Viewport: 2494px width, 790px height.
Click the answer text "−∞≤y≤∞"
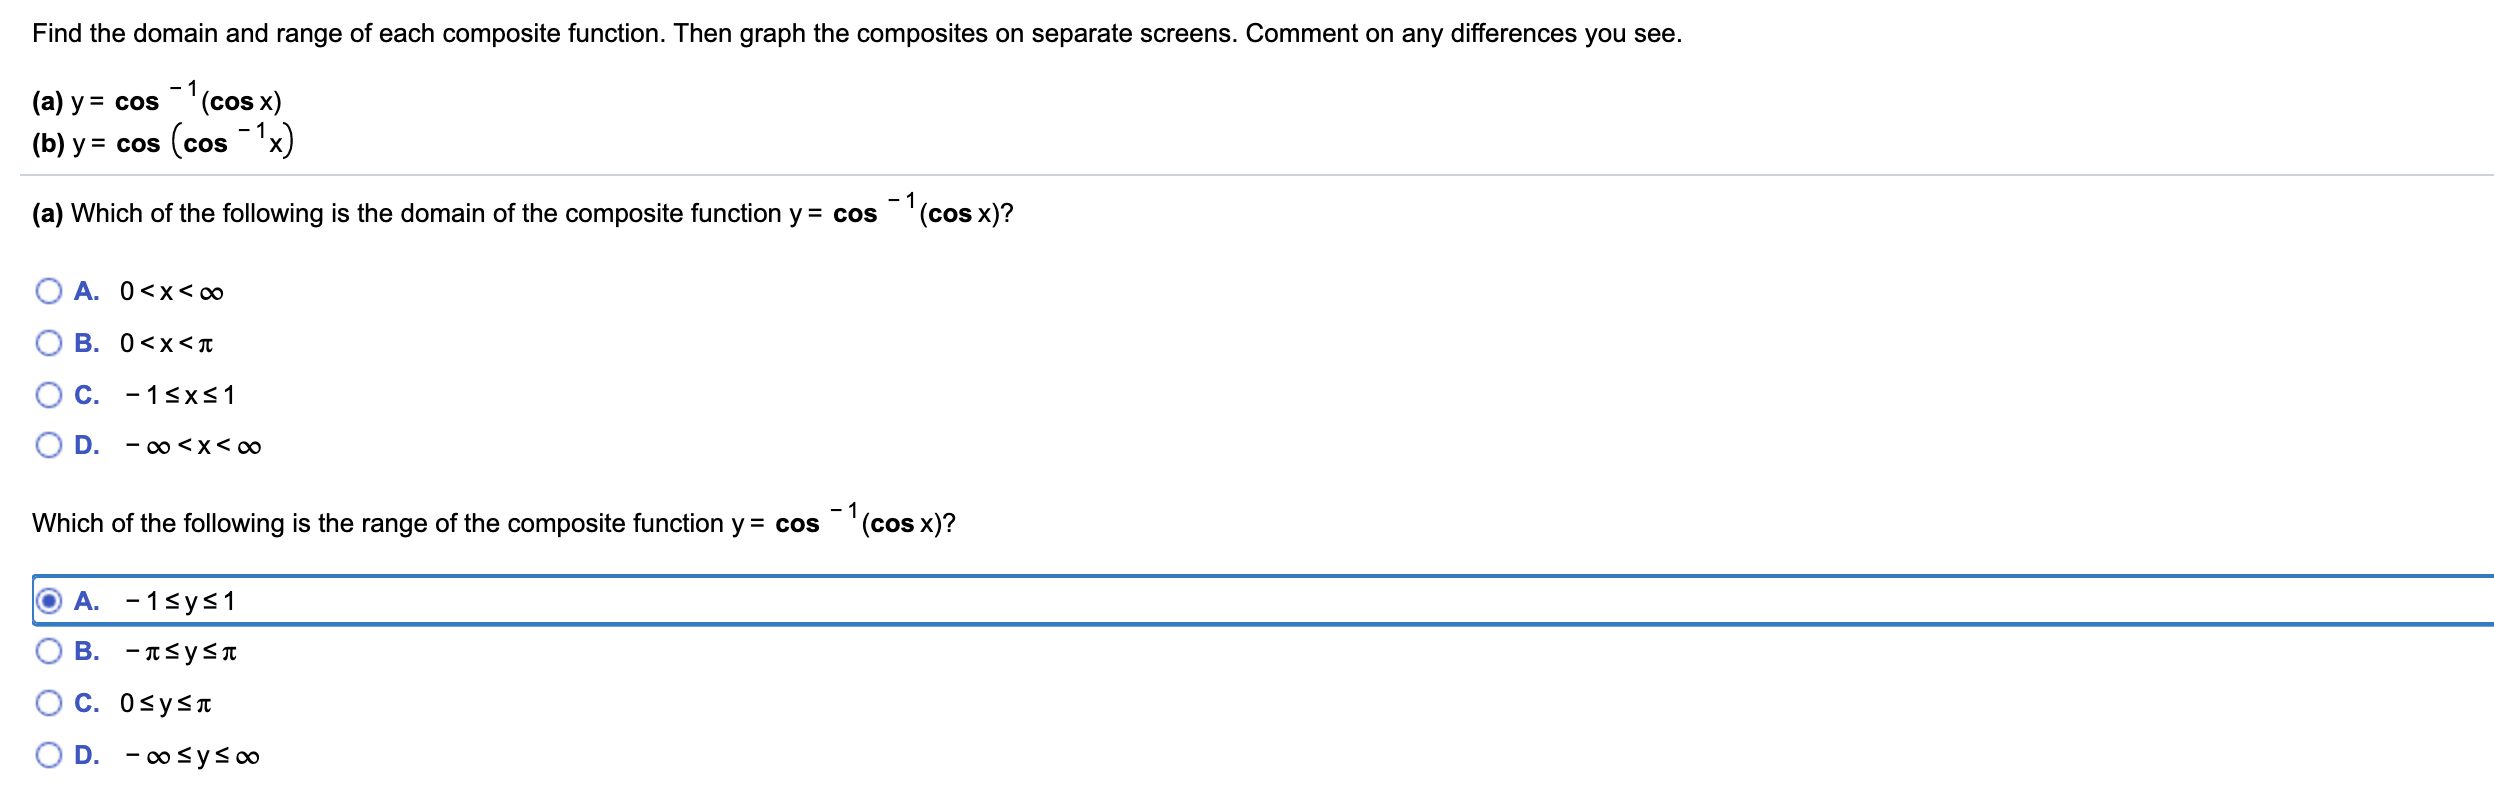click(x=192, y=756)
